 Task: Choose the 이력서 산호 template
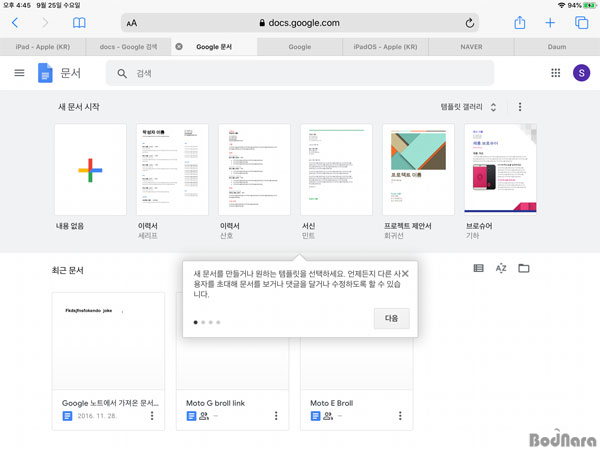[x=254, y=170]
